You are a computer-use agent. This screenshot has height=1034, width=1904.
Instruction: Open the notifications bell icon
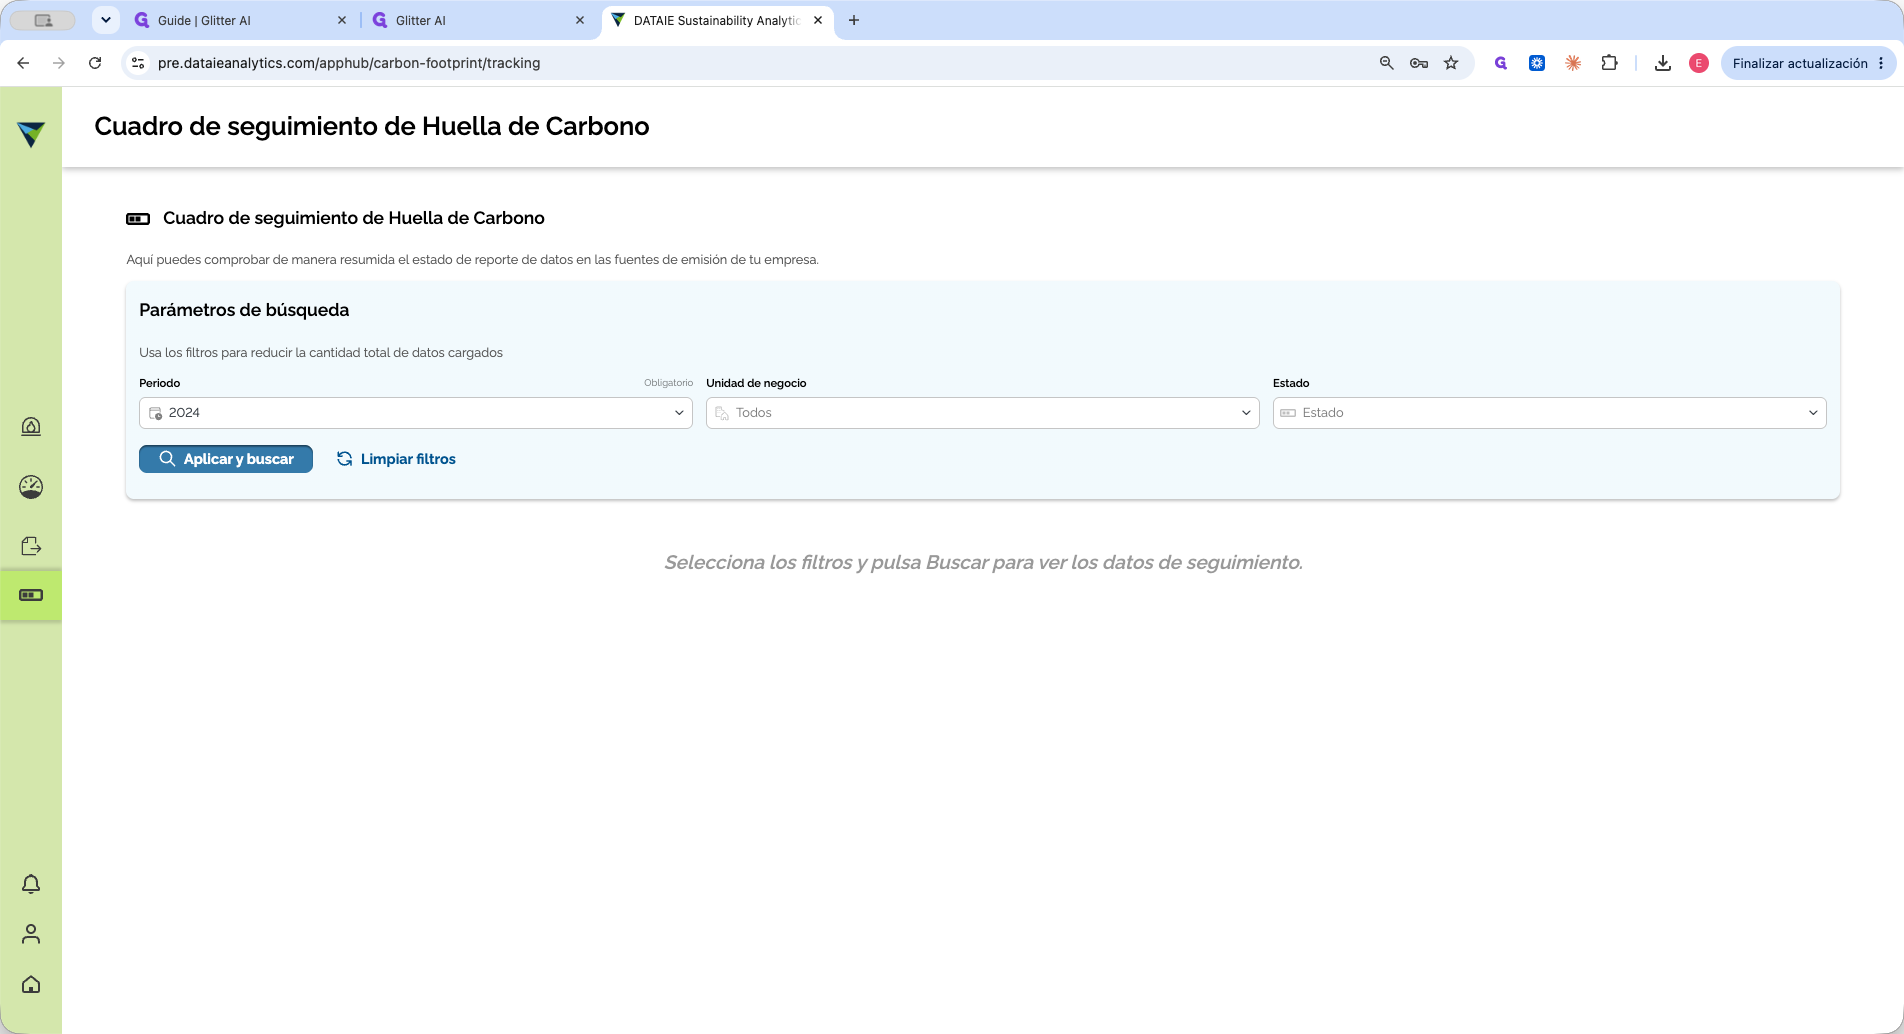click(31, 884)
